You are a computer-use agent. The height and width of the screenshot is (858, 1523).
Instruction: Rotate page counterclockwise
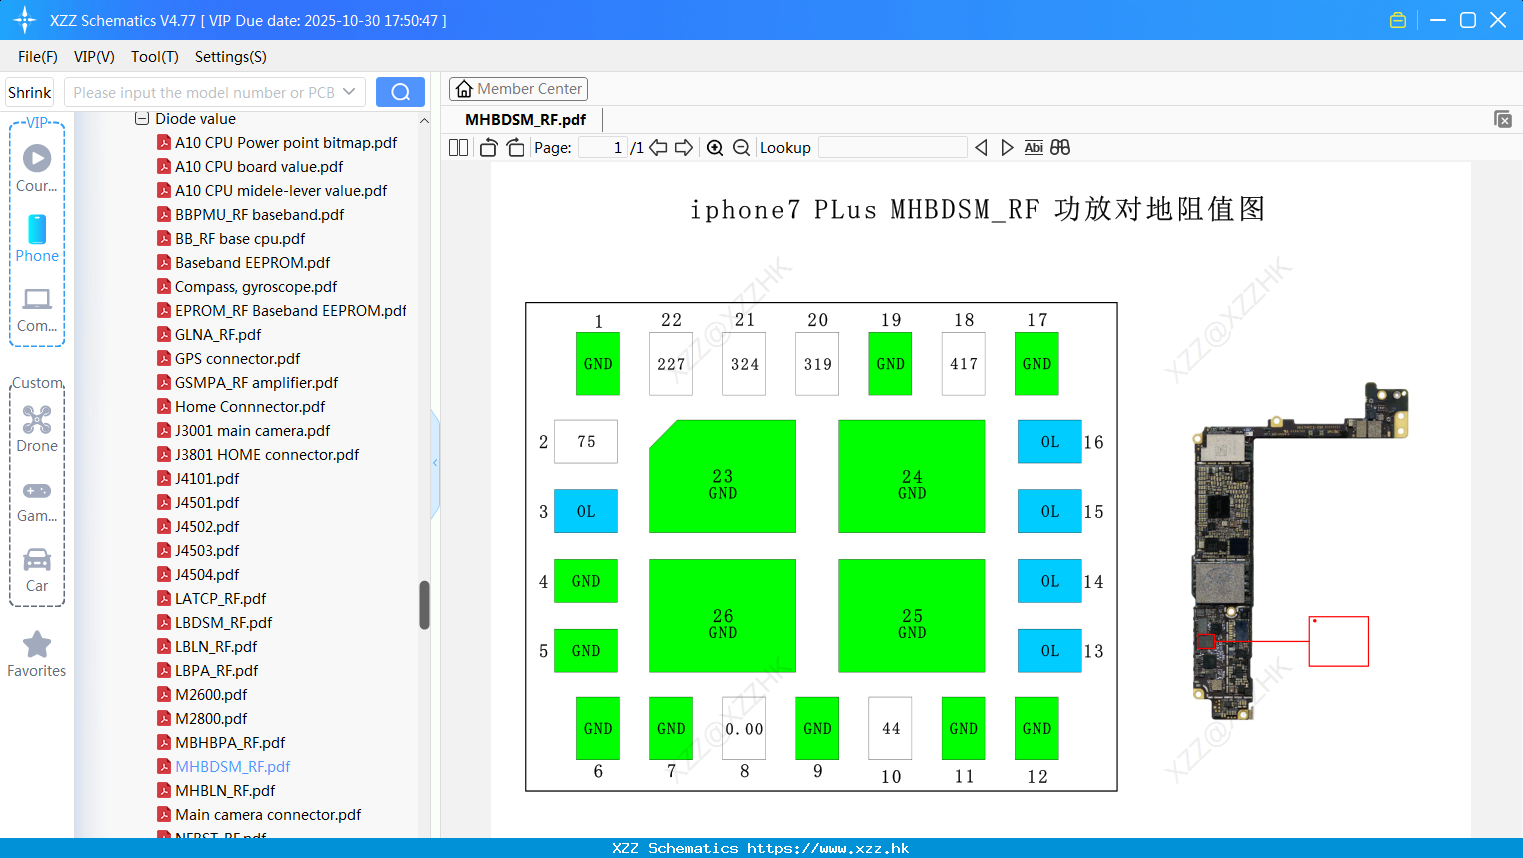point(488,148)
